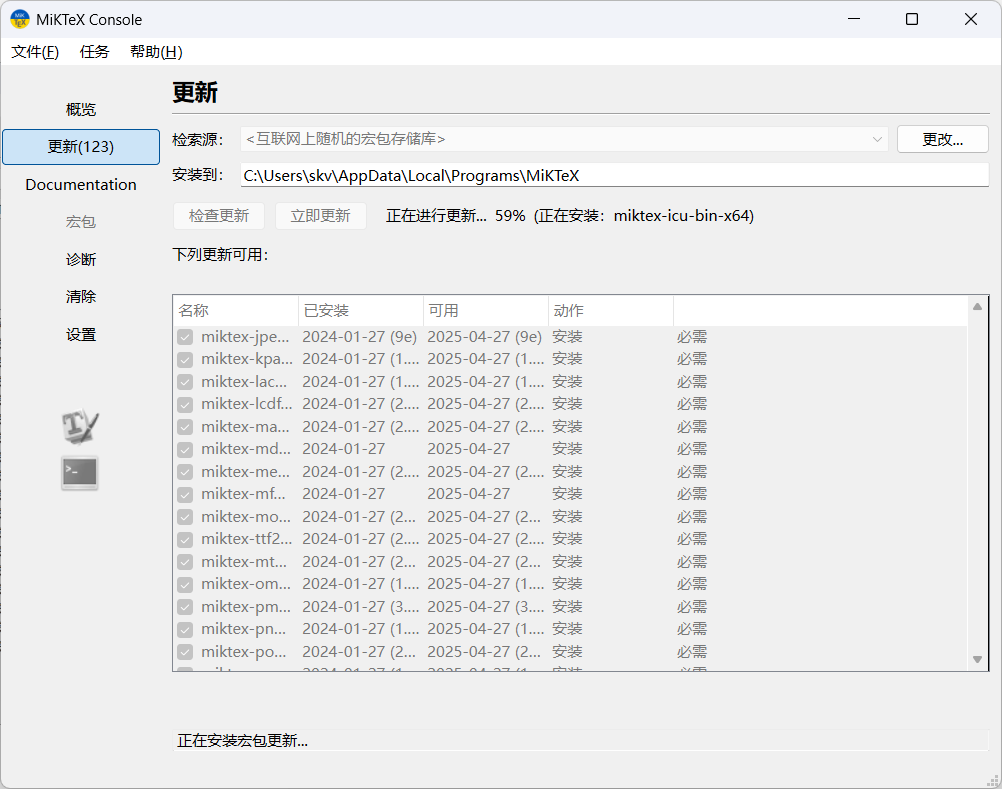Toggle checkbox for miktex-md... package
The width and height of the screenshot is (1002, 789).
(x=185, y=450)
